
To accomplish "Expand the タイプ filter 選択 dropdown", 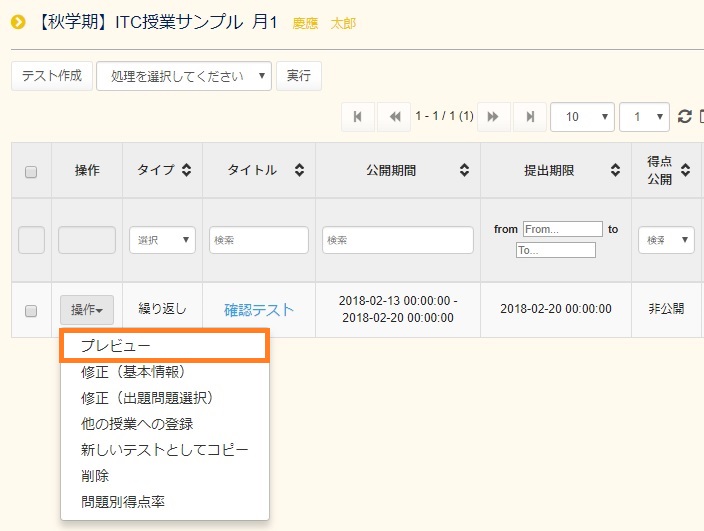I will (x=162, y=240).
